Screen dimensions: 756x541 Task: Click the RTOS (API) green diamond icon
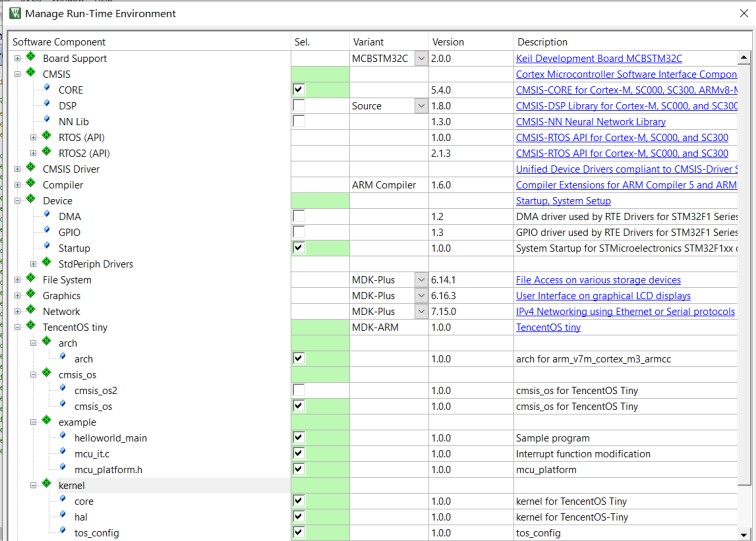pyautogui.click(x=47, y=136)
